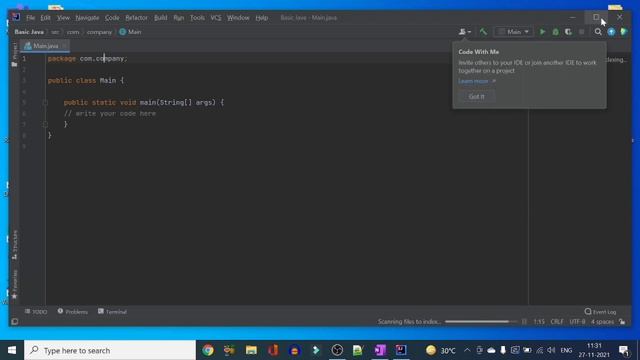Open the Code With Me toolbar icon
The width and height of the screenshot is (640, 360).
pos(464,32)
